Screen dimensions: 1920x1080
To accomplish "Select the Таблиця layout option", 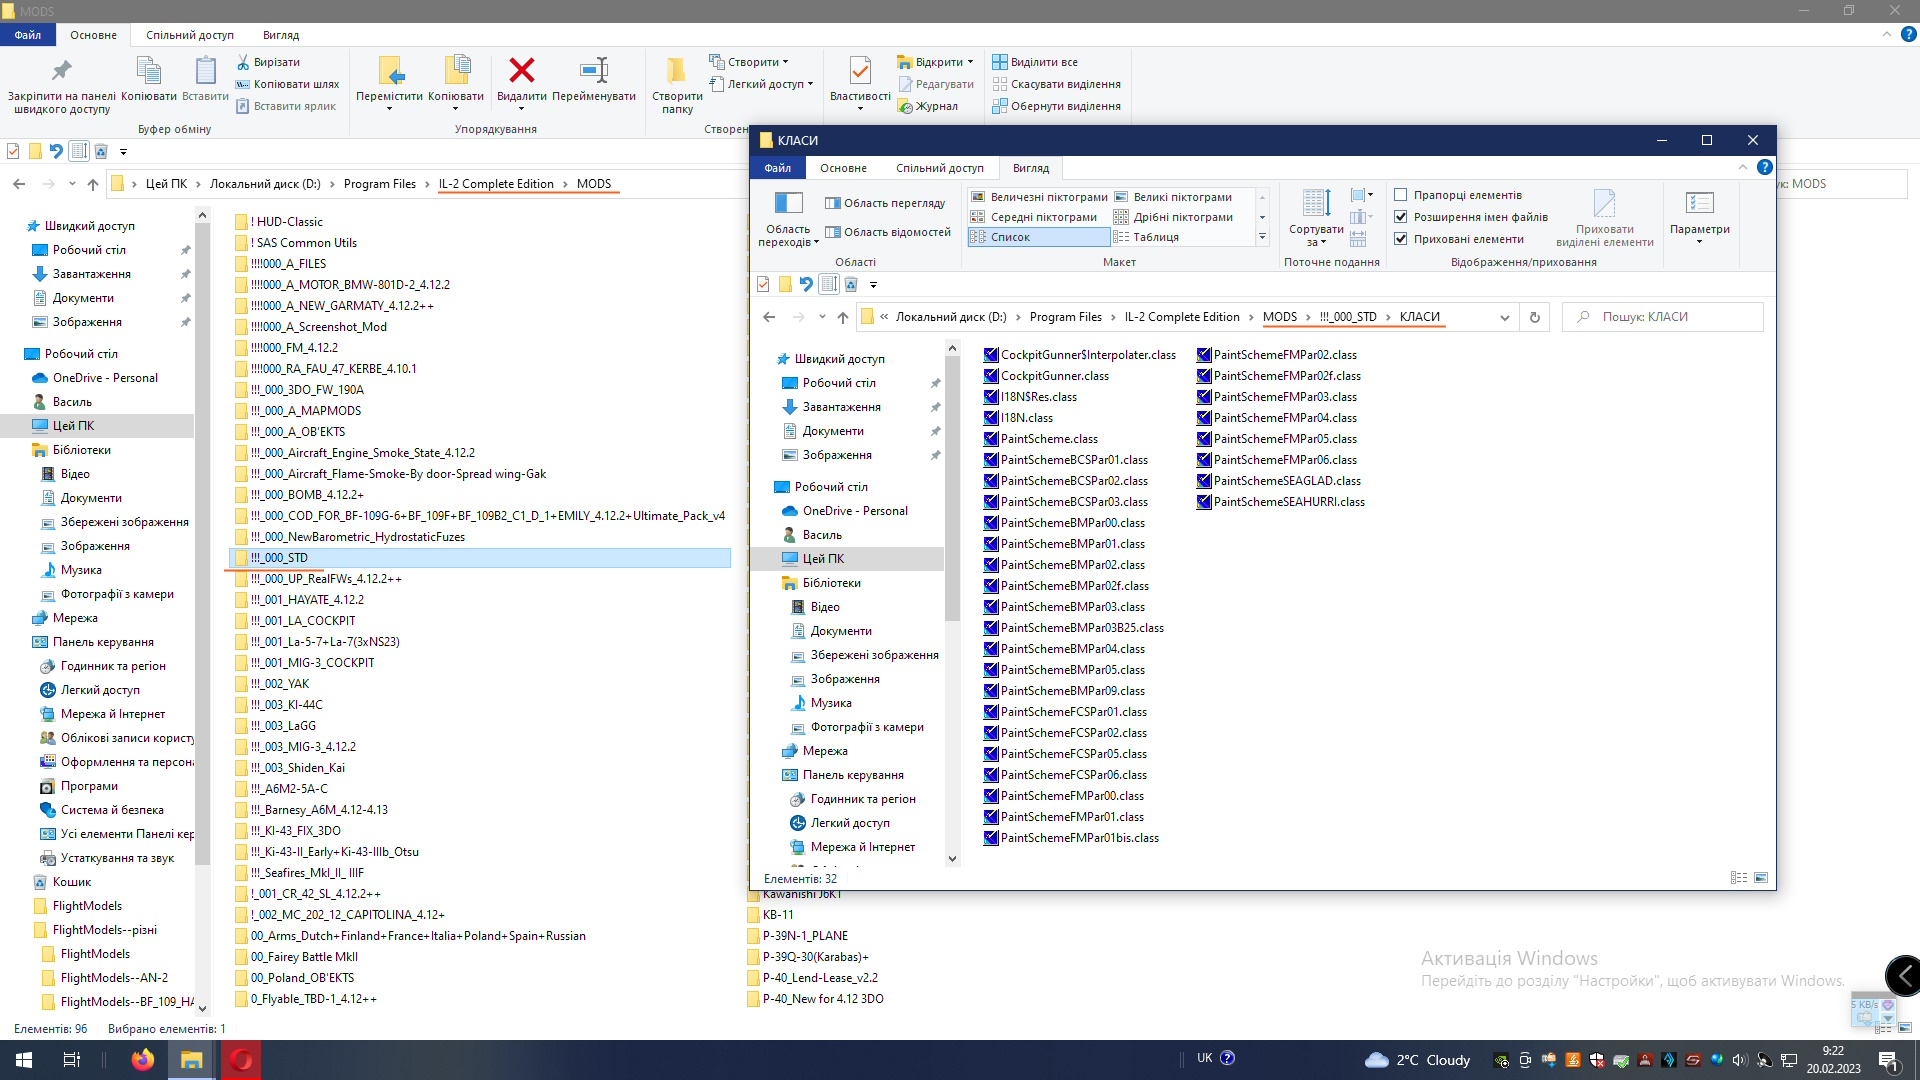I will [x=1155, y=237].
